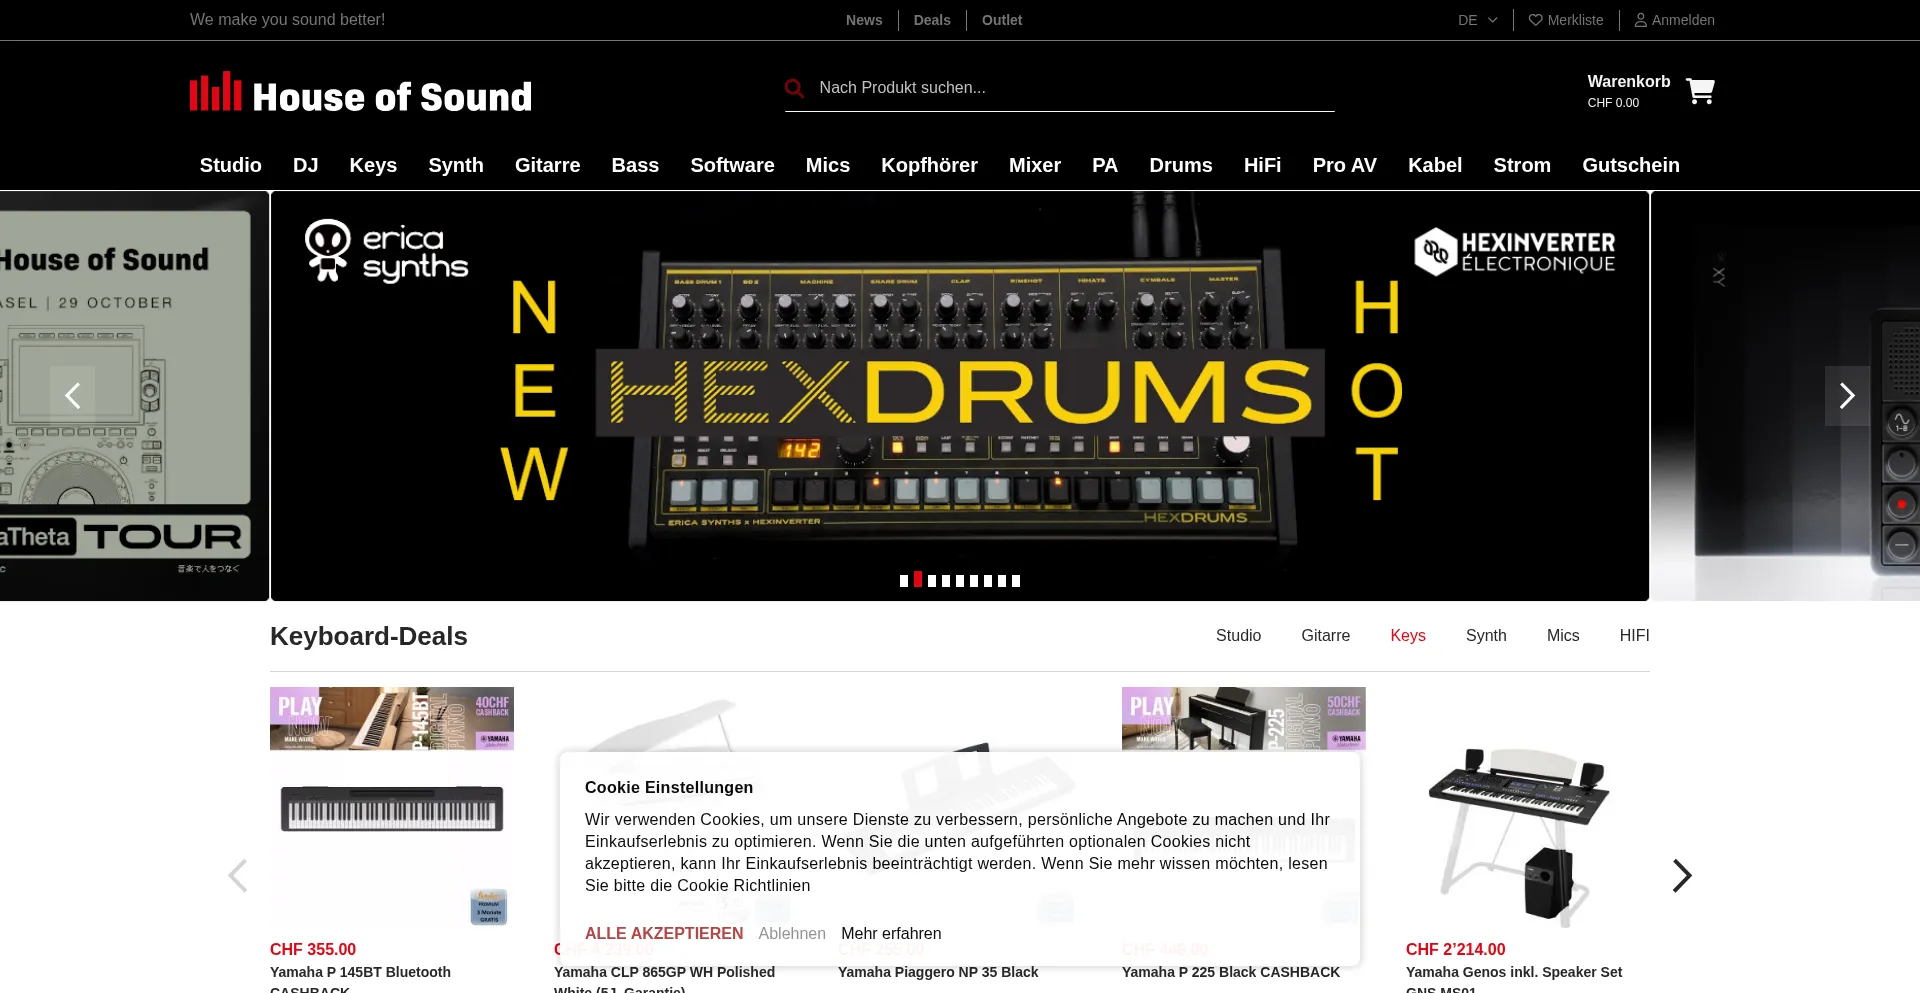Image resolution: width=1920 pixels, height=993 pixels.
Task: Accept all cookies with ALLE AKZEPTIEREN
Action: point(664,933)
